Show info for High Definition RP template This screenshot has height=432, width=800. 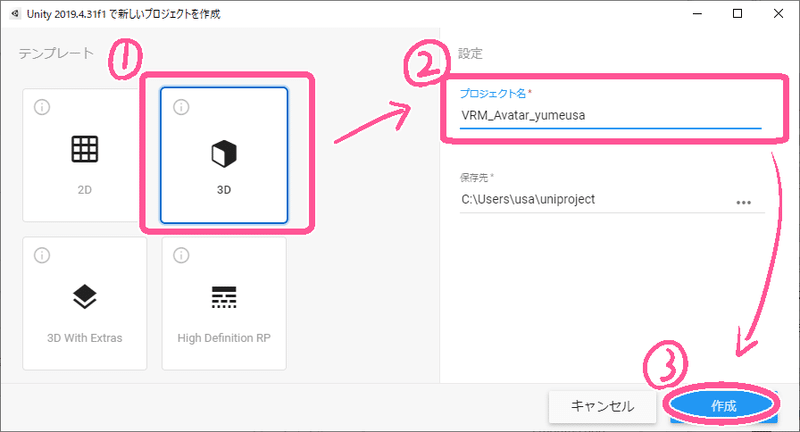click(181, 255)
